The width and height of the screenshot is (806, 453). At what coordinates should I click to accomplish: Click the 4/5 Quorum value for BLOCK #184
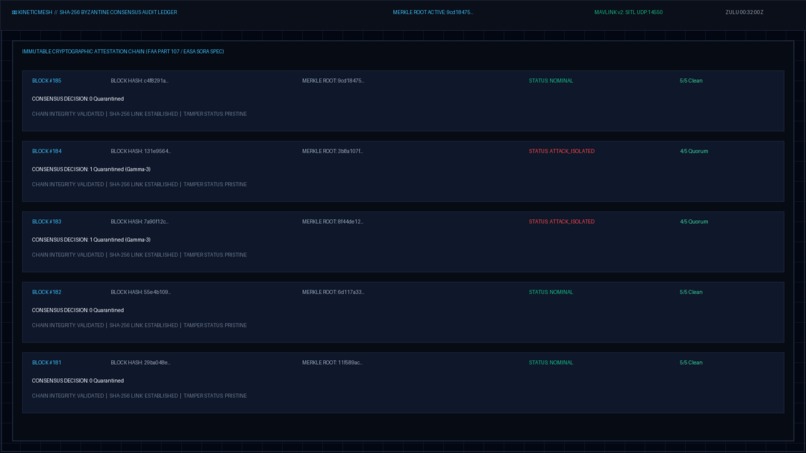pyautogui.click(x=693, y=151)
